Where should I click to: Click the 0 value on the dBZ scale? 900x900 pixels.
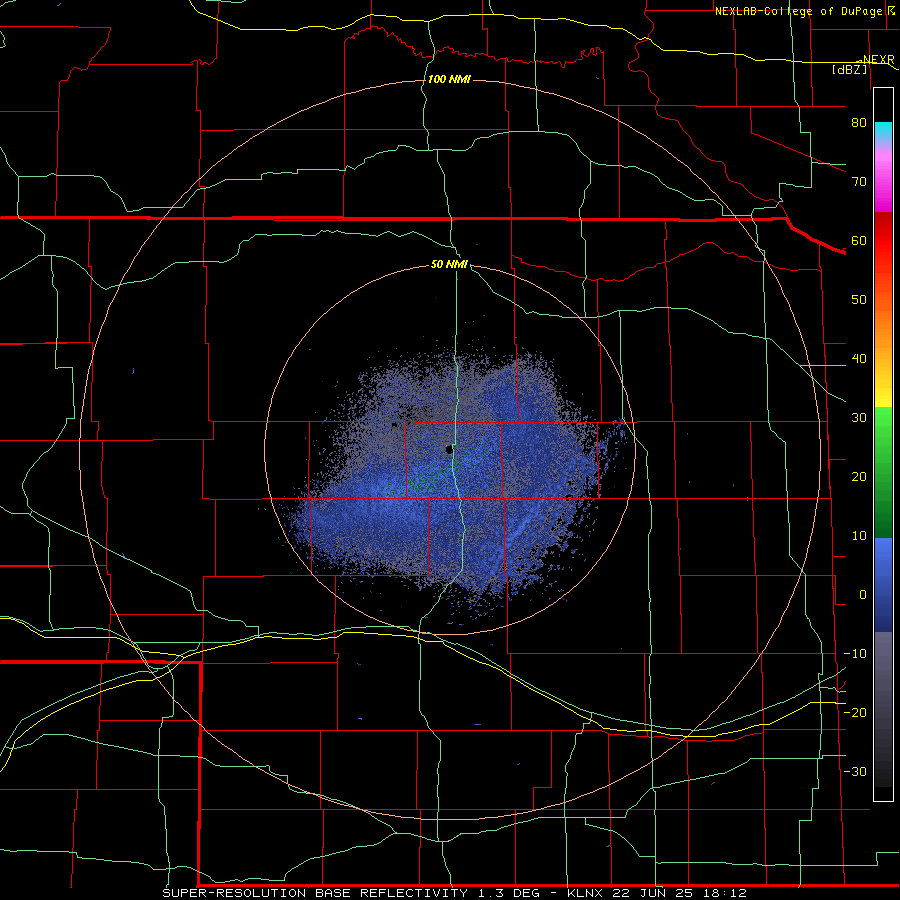863,595
